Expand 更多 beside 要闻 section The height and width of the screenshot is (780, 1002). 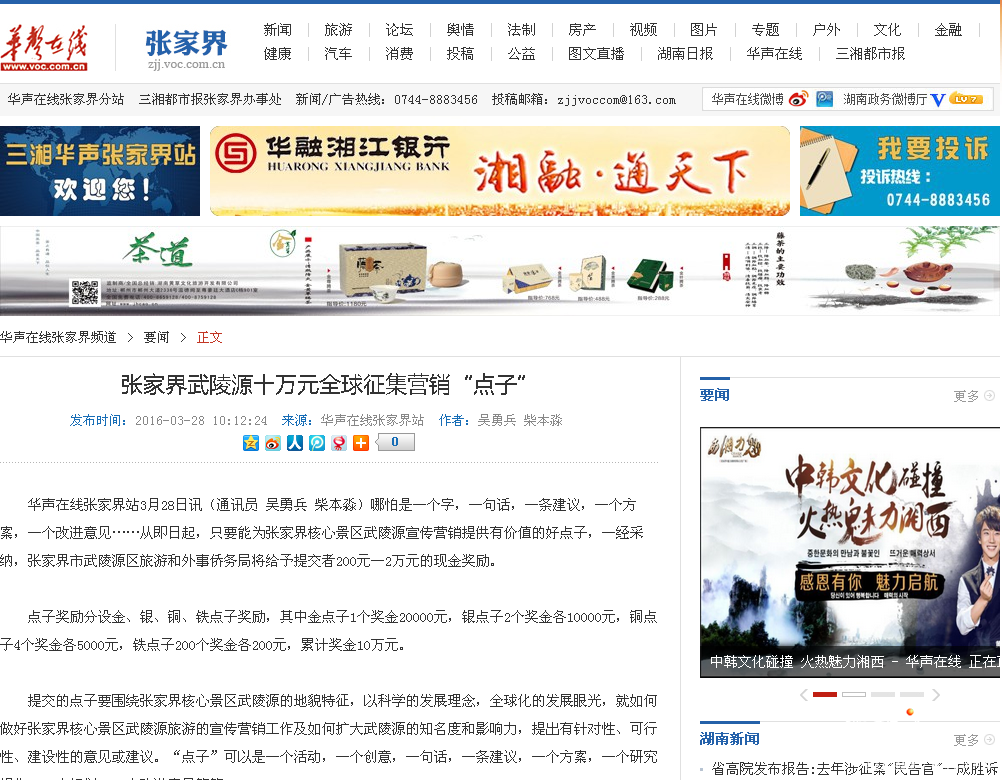[973, 396]
